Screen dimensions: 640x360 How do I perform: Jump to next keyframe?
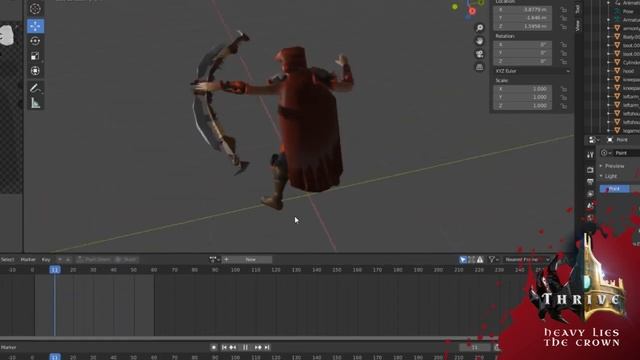coord(258,347)
